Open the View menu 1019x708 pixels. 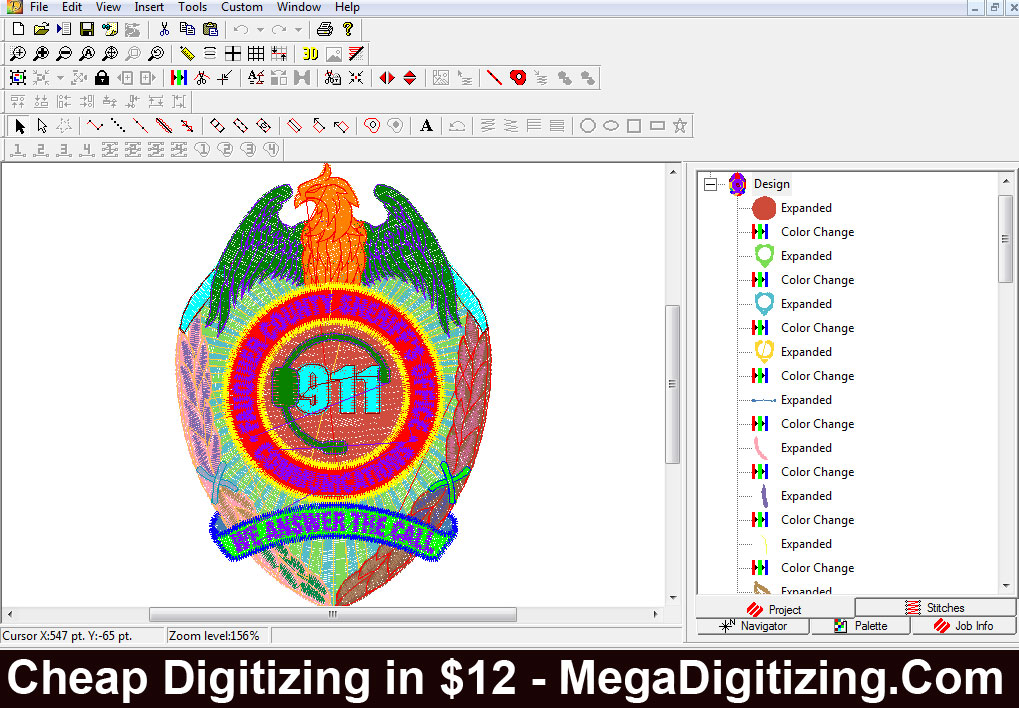[108, 7]
